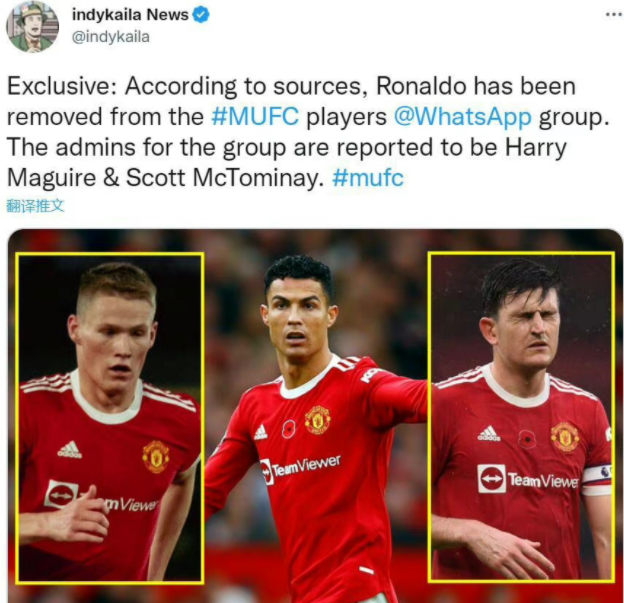Follow the uppercase #MUFC hashtag
The image size is (624, 603).
[255, 117]
